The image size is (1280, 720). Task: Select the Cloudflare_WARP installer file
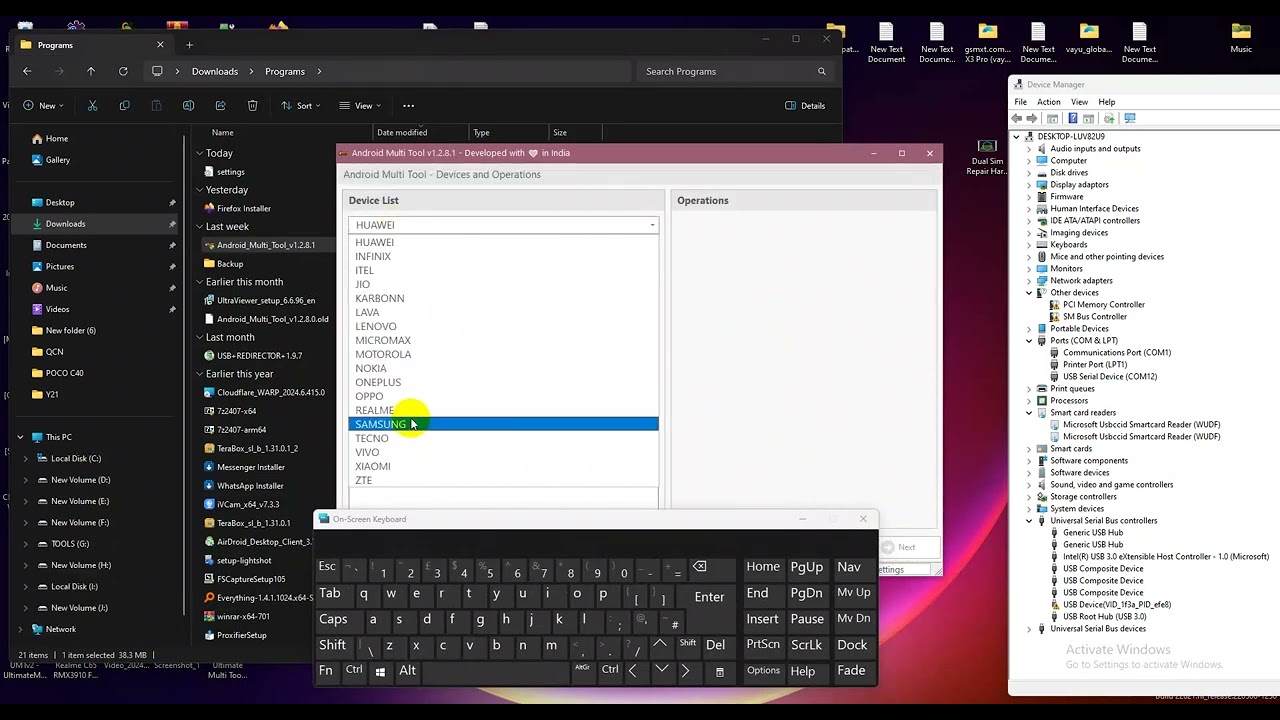click(x=271, y=392)
